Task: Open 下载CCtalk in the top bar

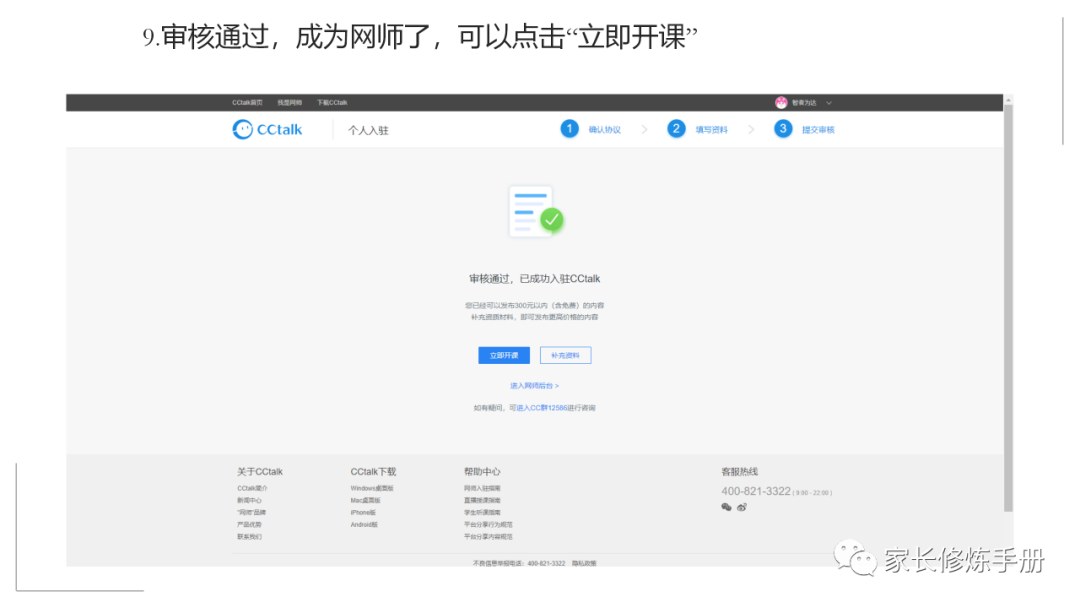Action: pyautogui.click(x=332, y=103)
